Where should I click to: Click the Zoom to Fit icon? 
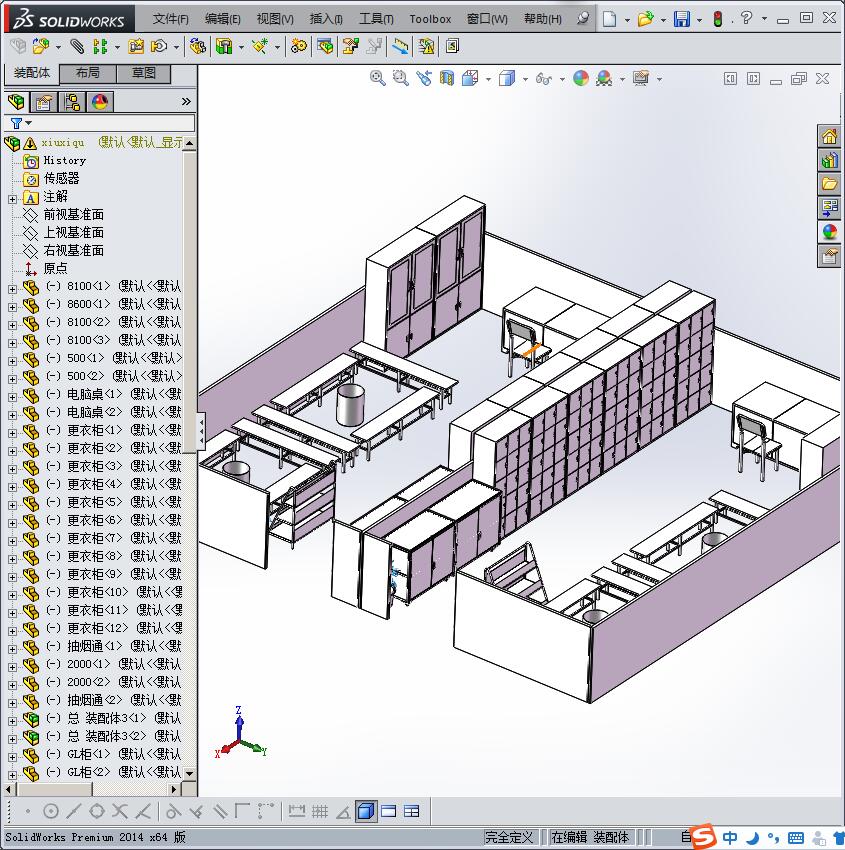pyautogui.click(x=377, y=79)
